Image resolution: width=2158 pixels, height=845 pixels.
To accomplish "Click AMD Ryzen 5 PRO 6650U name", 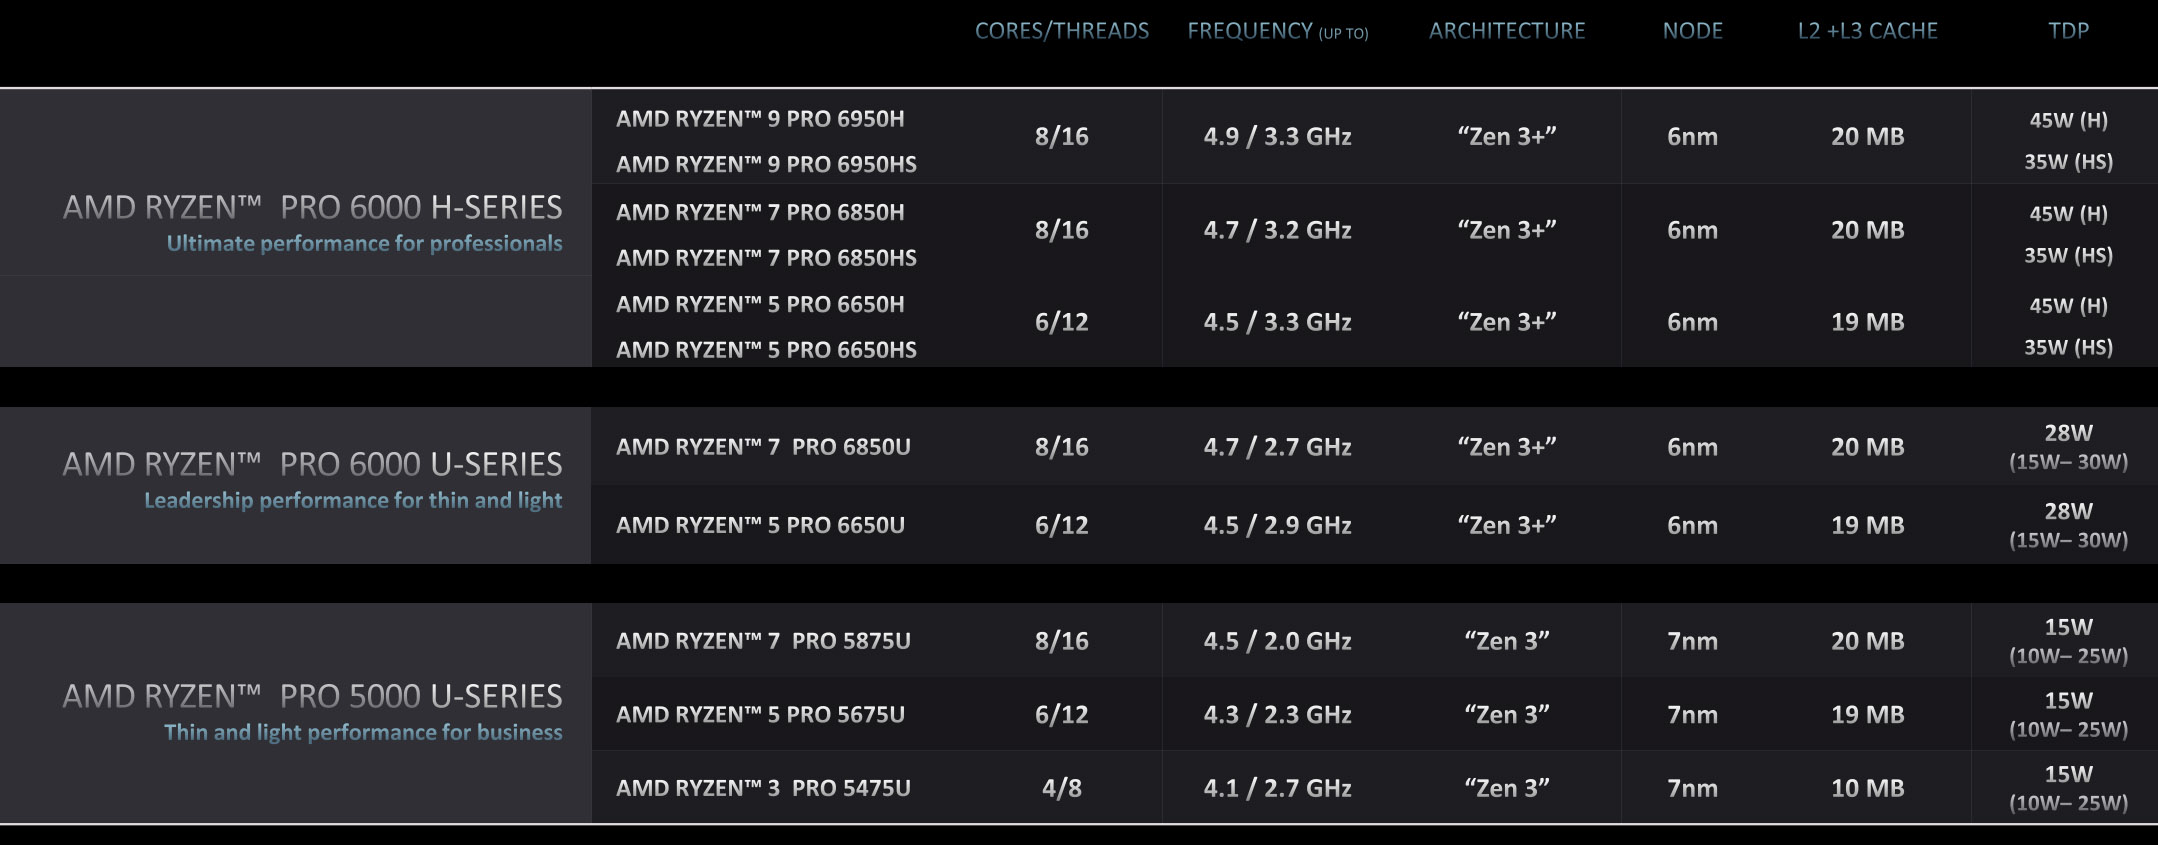I will click(x=760, y=525).
